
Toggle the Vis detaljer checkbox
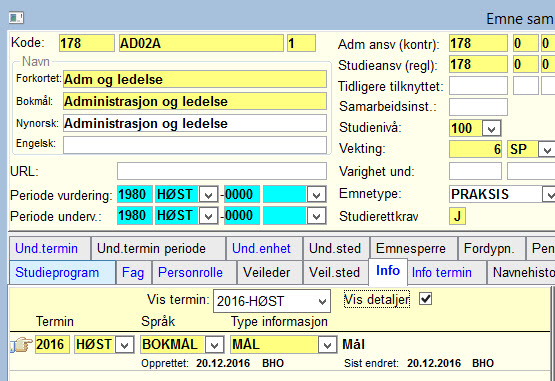(425, 299)
